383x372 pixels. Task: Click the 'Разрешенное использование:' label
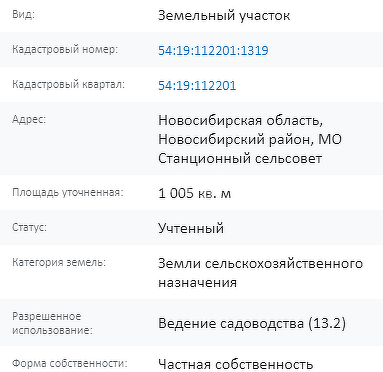(52, 323)
